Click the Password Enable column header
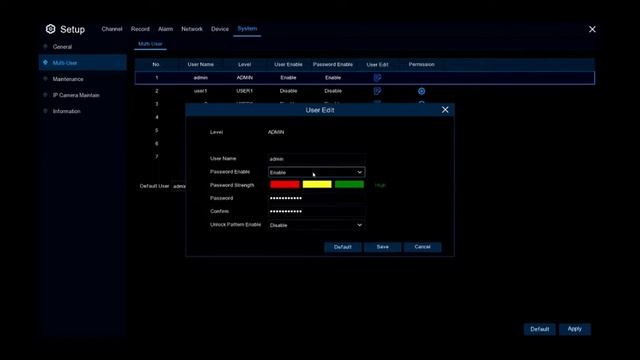The width and height of the screenshot is (640, 360). coord(333,64)
